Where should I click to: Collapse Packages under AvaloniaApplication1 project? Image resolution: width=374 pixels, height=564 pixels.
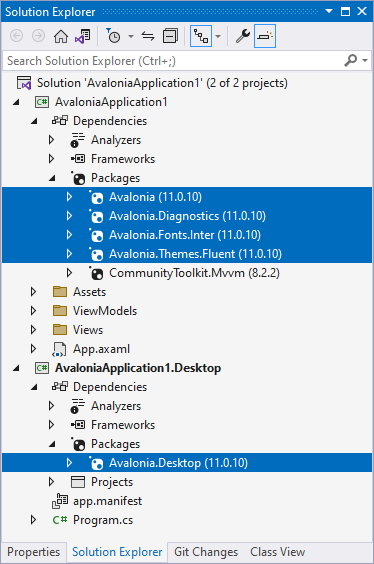click(52, 178)
